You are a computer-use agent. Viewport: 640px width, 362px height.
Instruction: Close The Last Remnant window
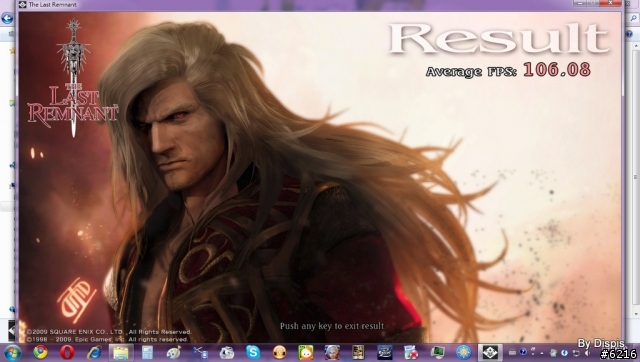pyautogui.click(x=611, y=3)
